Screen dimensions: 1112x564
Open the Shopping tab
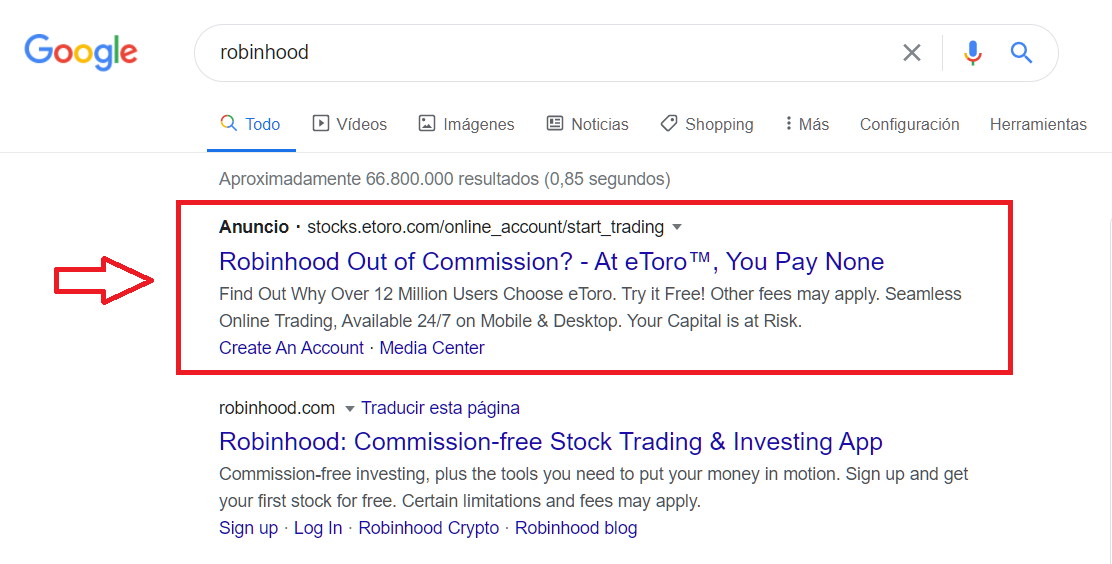point(707,124)
